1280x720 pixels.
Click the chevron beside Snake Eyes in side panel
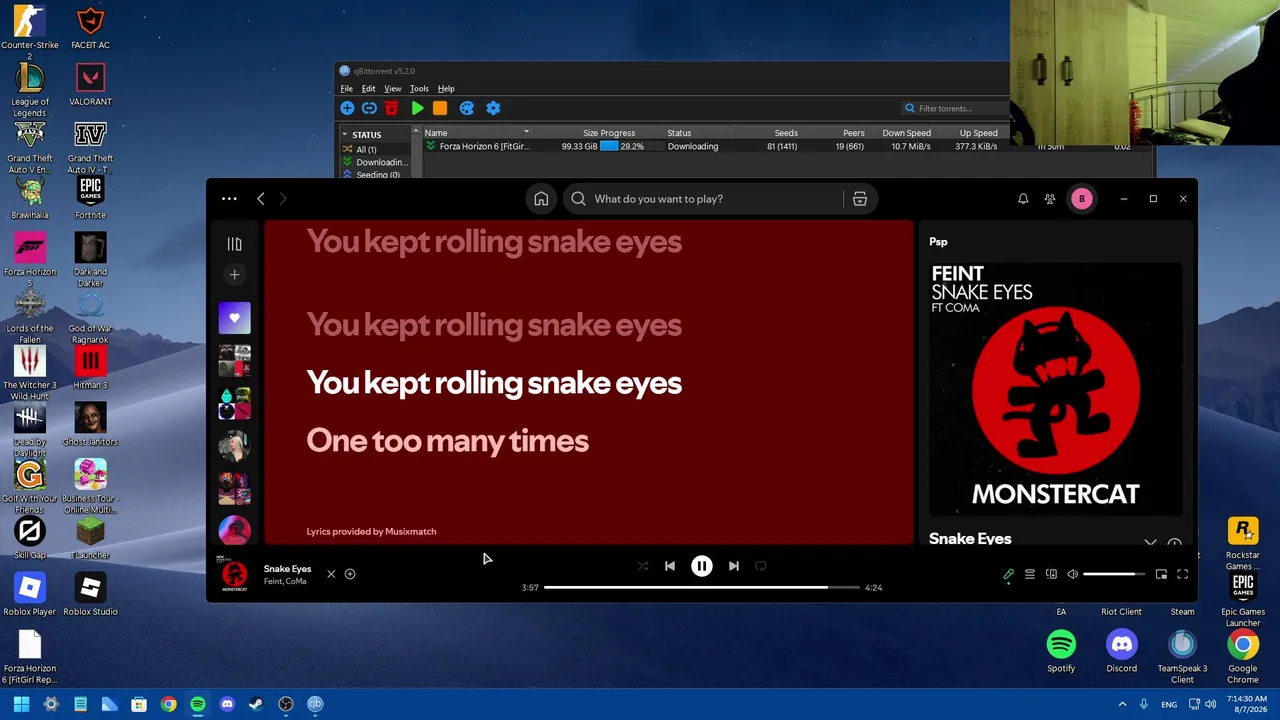[1150, 542]
